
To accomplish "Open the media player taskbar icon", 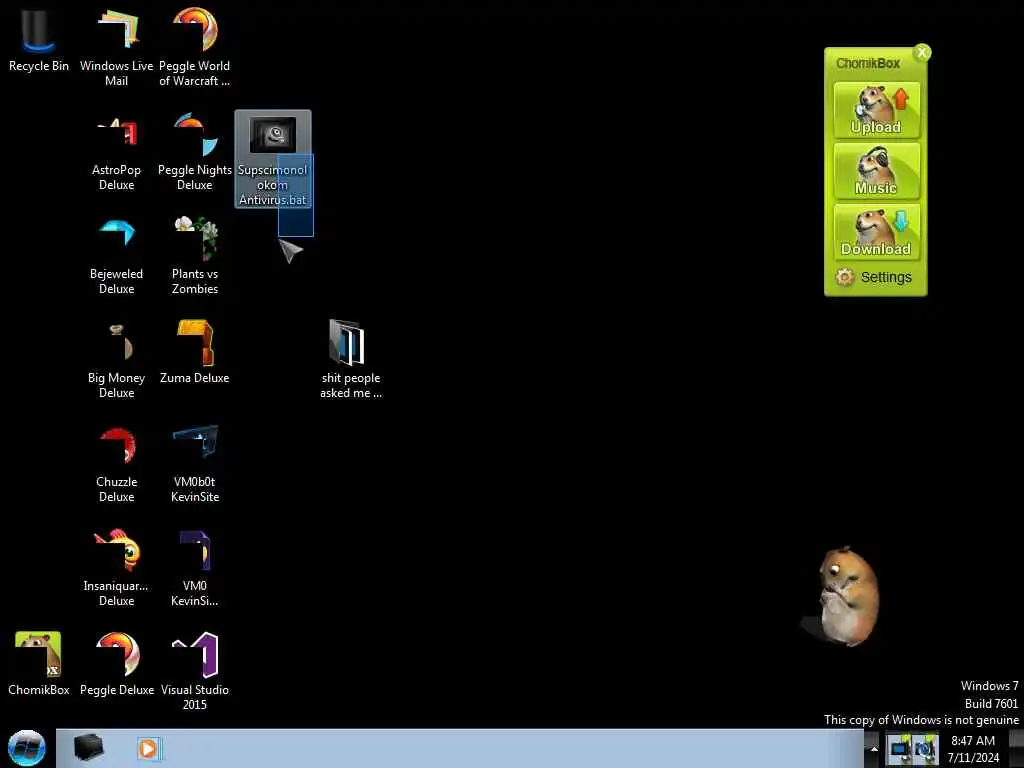I will point(148,748).
